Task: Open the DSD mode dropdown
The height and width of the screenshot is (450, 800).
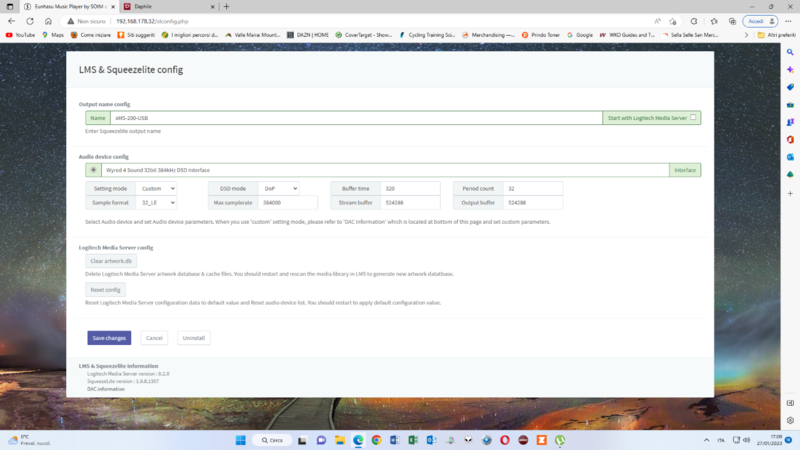Action: pyautogui.click(x=278, y=188)
